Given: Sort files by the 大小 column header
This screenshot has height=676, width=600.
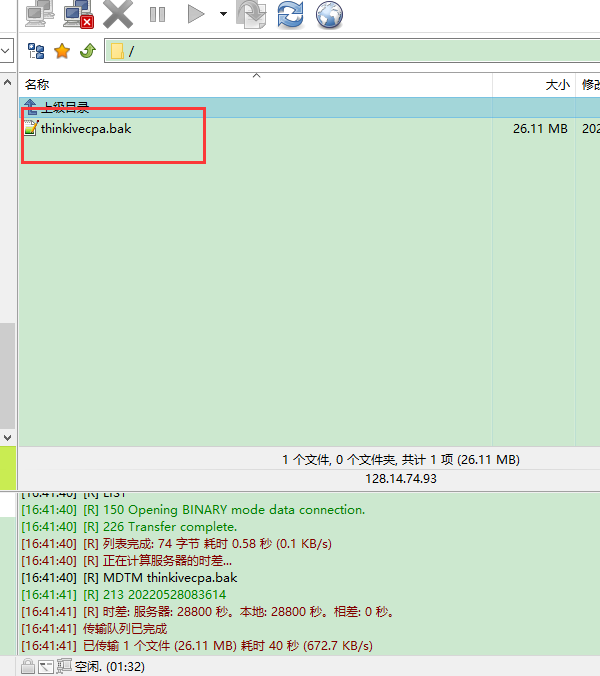Looking at the screenshot, I should (x=557, y=85).
